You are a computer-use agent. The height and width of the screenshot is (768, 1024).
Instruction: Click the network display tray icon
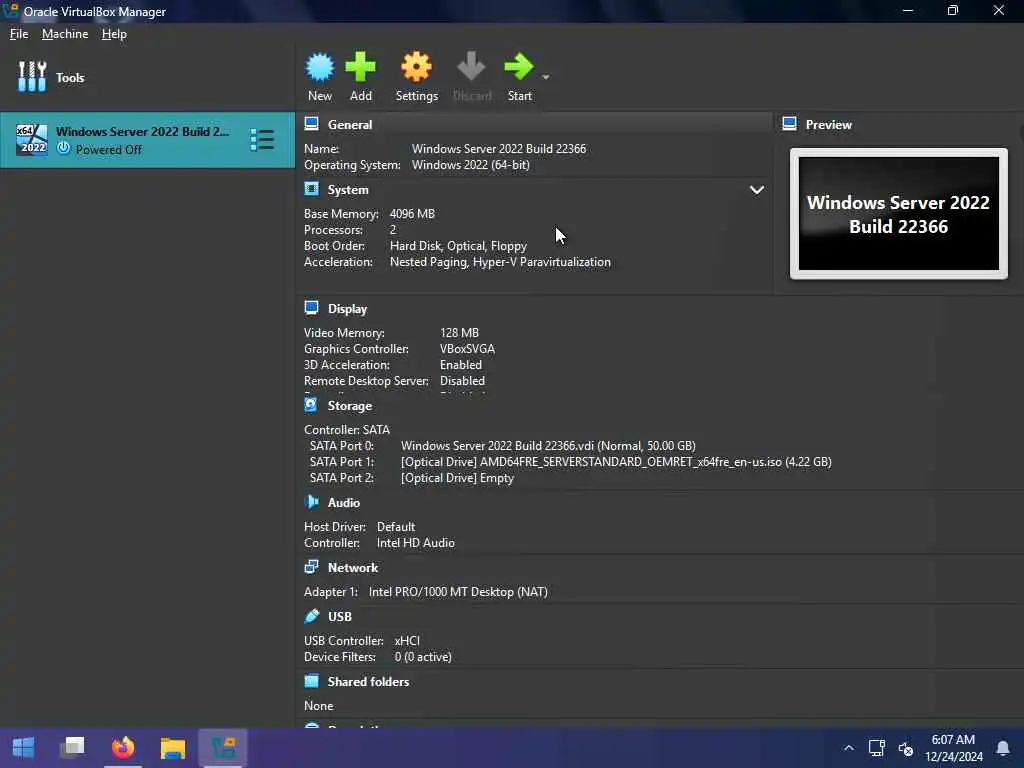(876, 748)
